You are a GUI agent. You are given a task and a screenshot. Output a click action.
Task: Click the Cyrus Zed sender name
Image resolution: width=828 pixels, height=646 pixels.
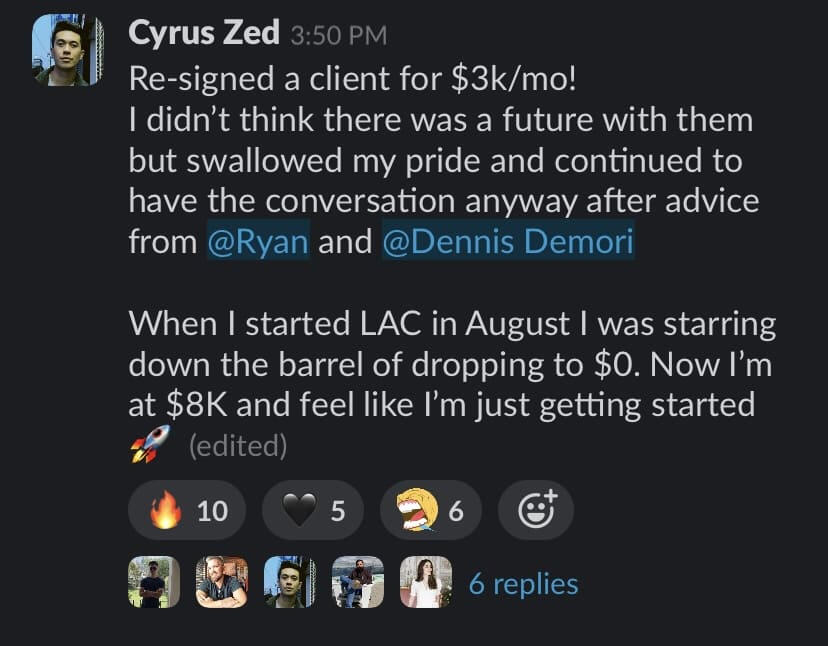[x=203, y=33]
